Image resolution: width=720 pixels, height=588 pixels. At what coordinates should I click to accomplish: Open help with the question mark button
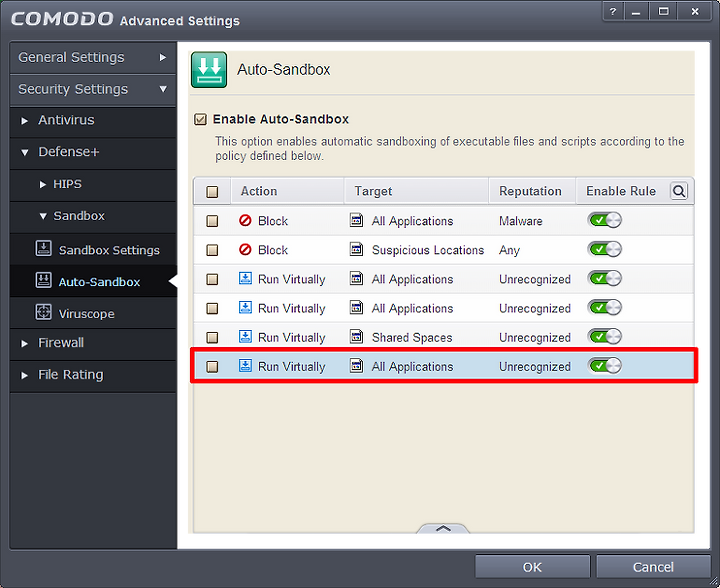[613, 11]
